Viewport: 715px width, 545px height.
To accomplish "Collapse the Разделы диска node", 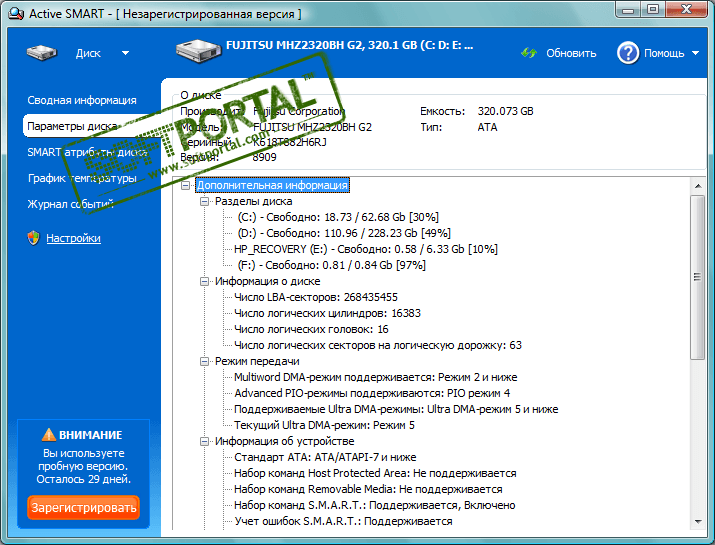I will (204, 202).
